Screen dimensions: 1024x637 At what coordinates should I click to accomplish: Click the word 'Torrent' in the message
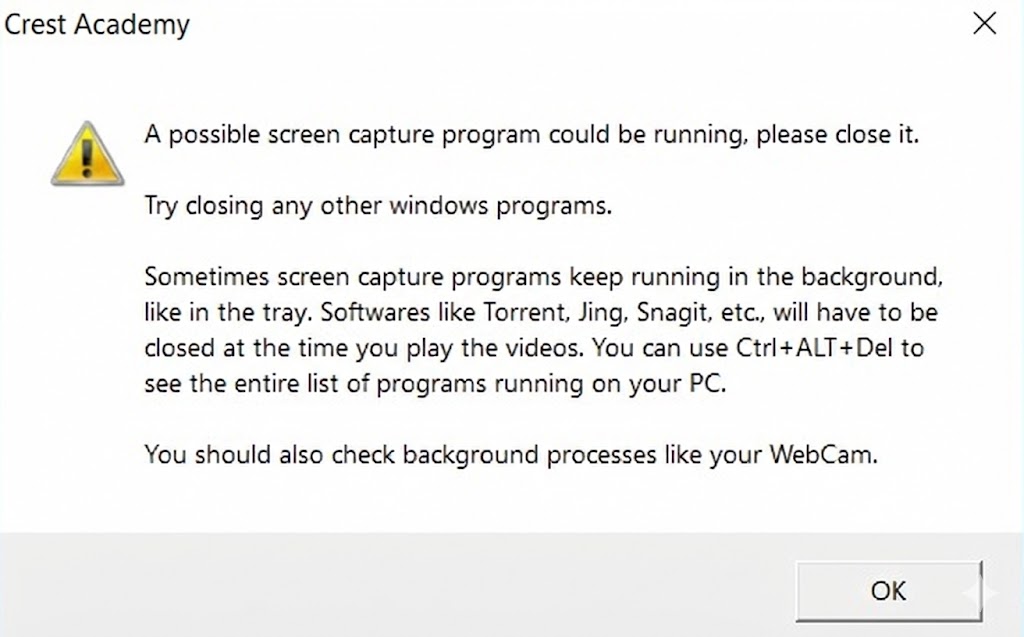(x=525, y=312)
